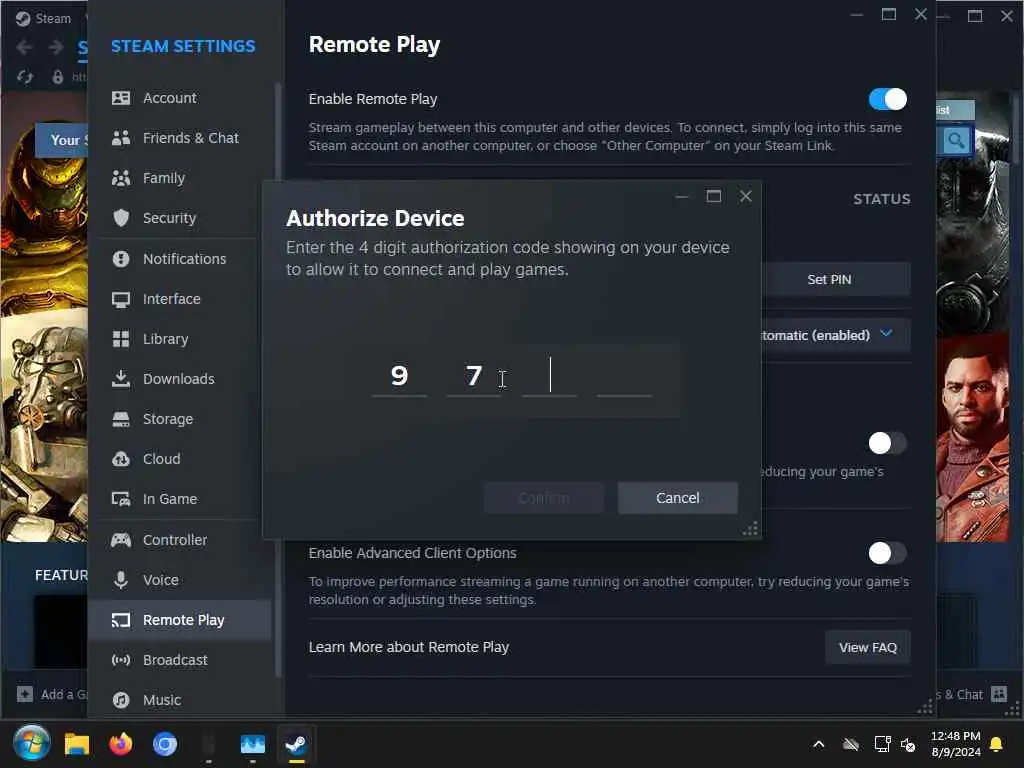Go to Notifications settings

[180, 259]
